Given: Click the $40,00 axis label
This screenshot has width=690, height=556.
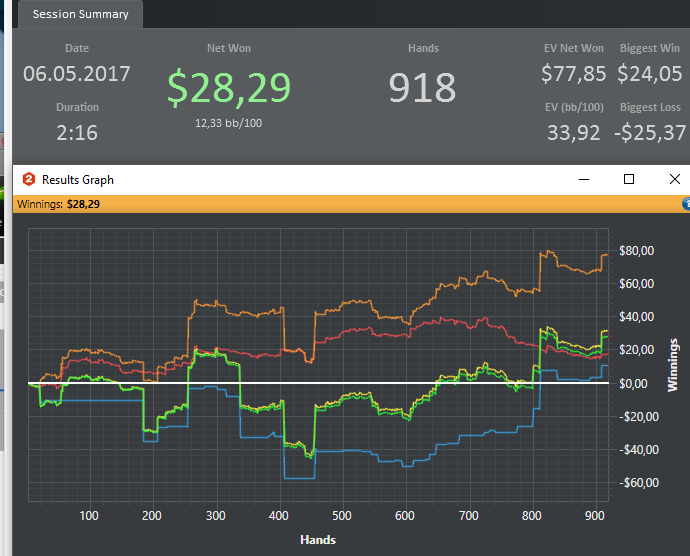Looking at the screenshot, I should coord(636,317).
